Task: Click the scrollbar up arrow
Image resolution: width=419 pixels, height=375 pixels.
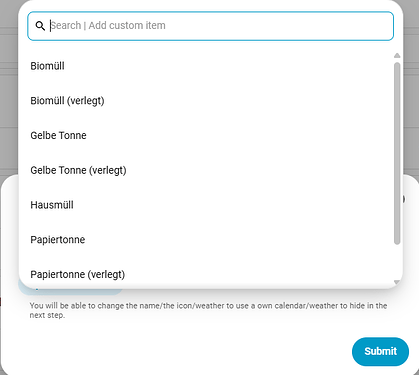Action: (x=397, y=55)
